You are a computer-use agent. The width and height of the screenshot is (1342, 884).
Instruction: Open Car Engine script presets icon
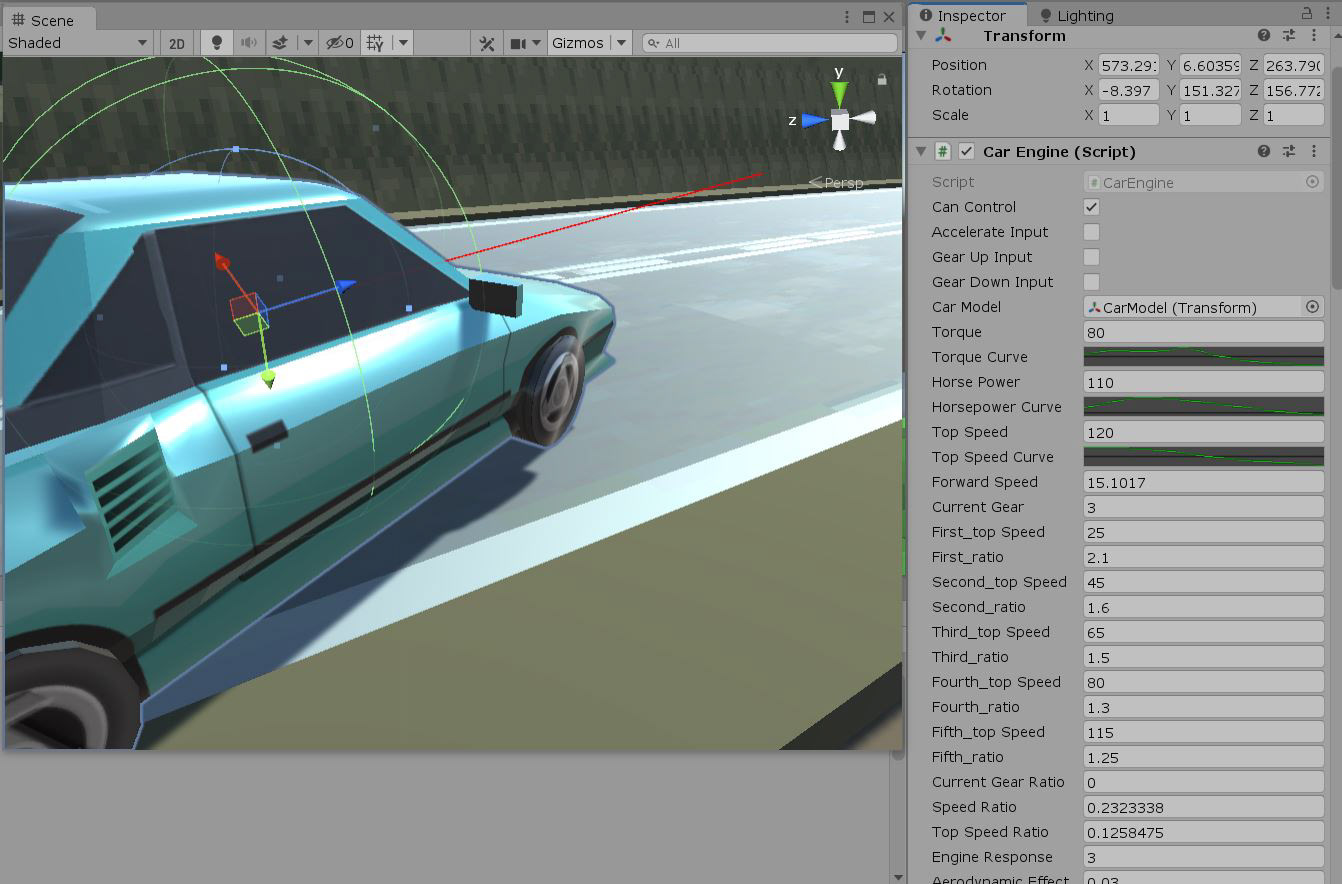(1289, 151)
